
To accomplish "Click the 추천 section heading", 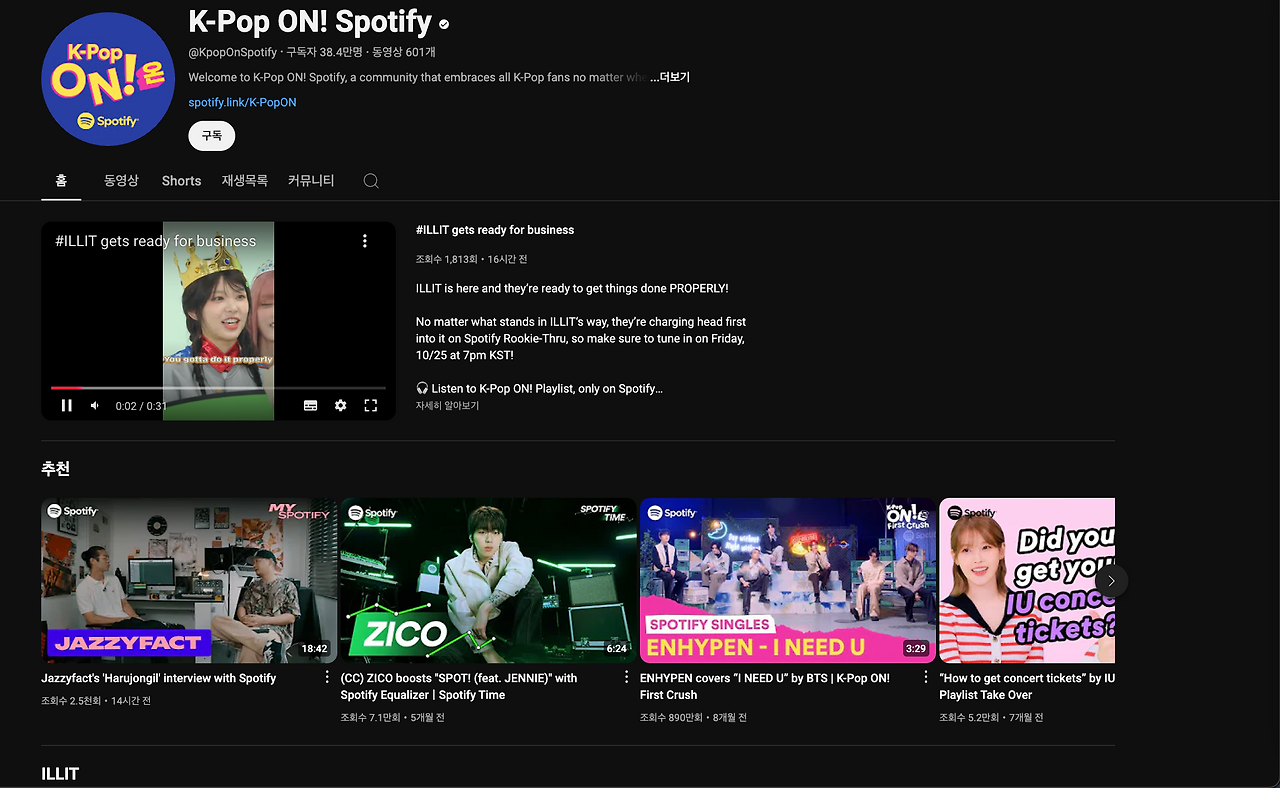I will tap(55, 469).
